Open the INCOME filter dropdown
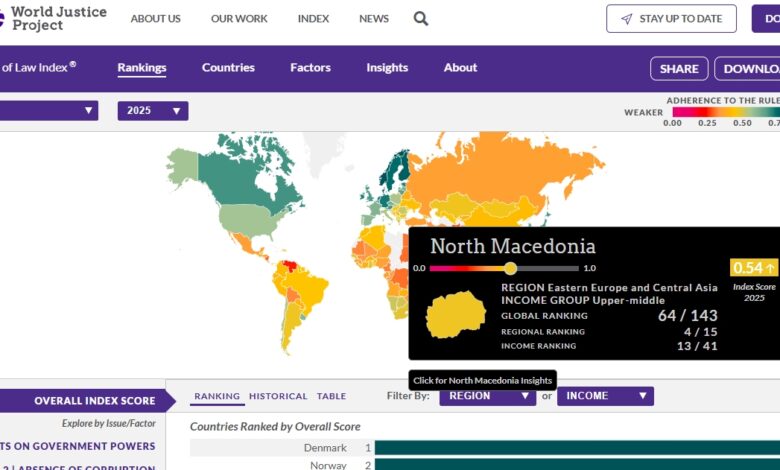This screenshot has width=780, height=470. (605, 396)
